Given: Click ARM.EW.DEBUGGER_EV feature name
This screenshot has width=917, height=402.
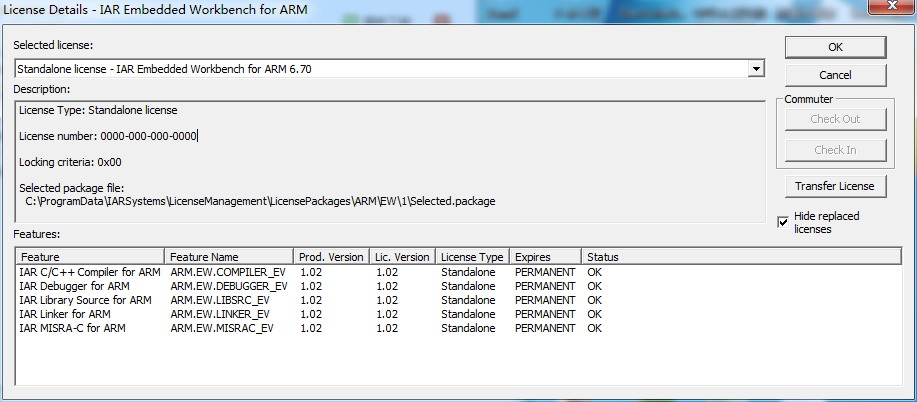Looking at the screenshot, I should [229, 286].
